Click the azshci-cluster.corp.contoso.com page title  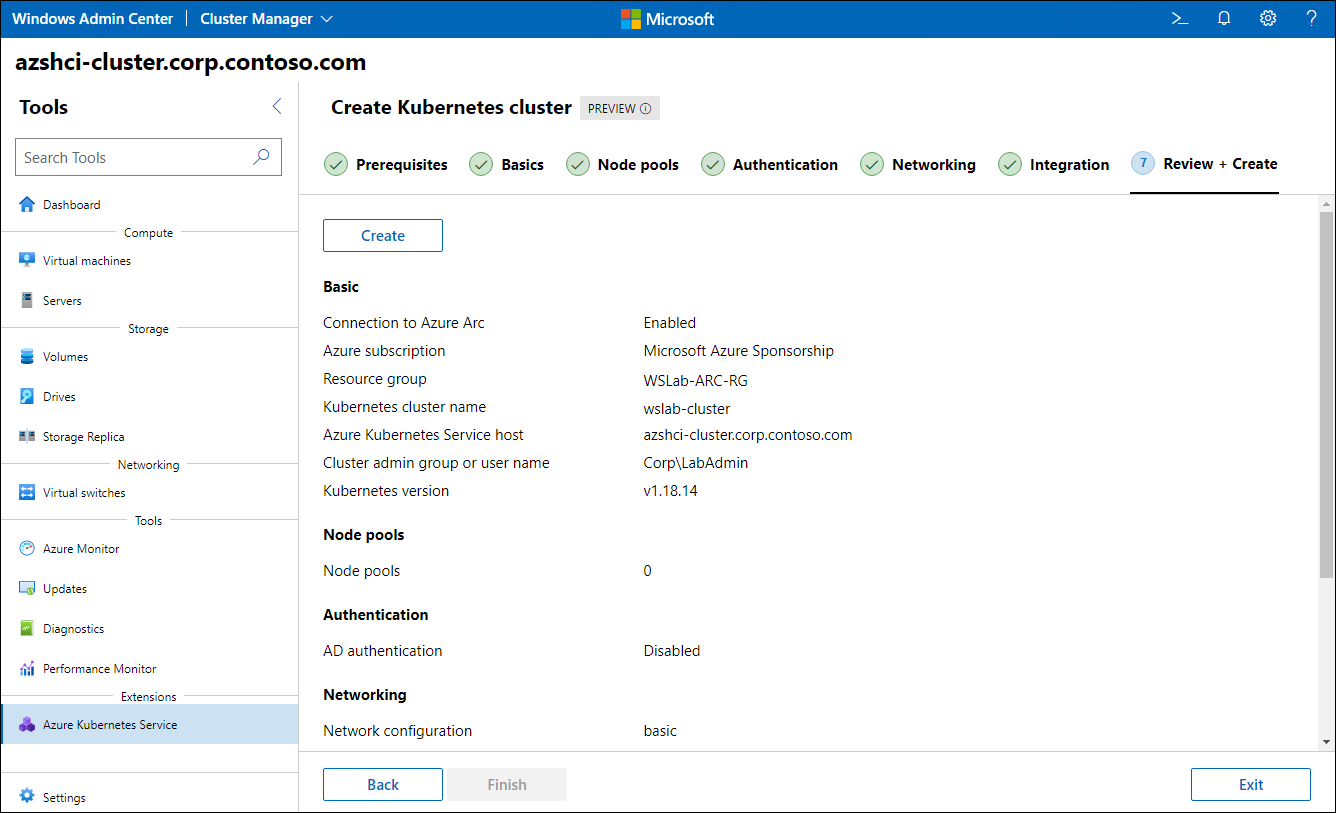coord(191,62)
